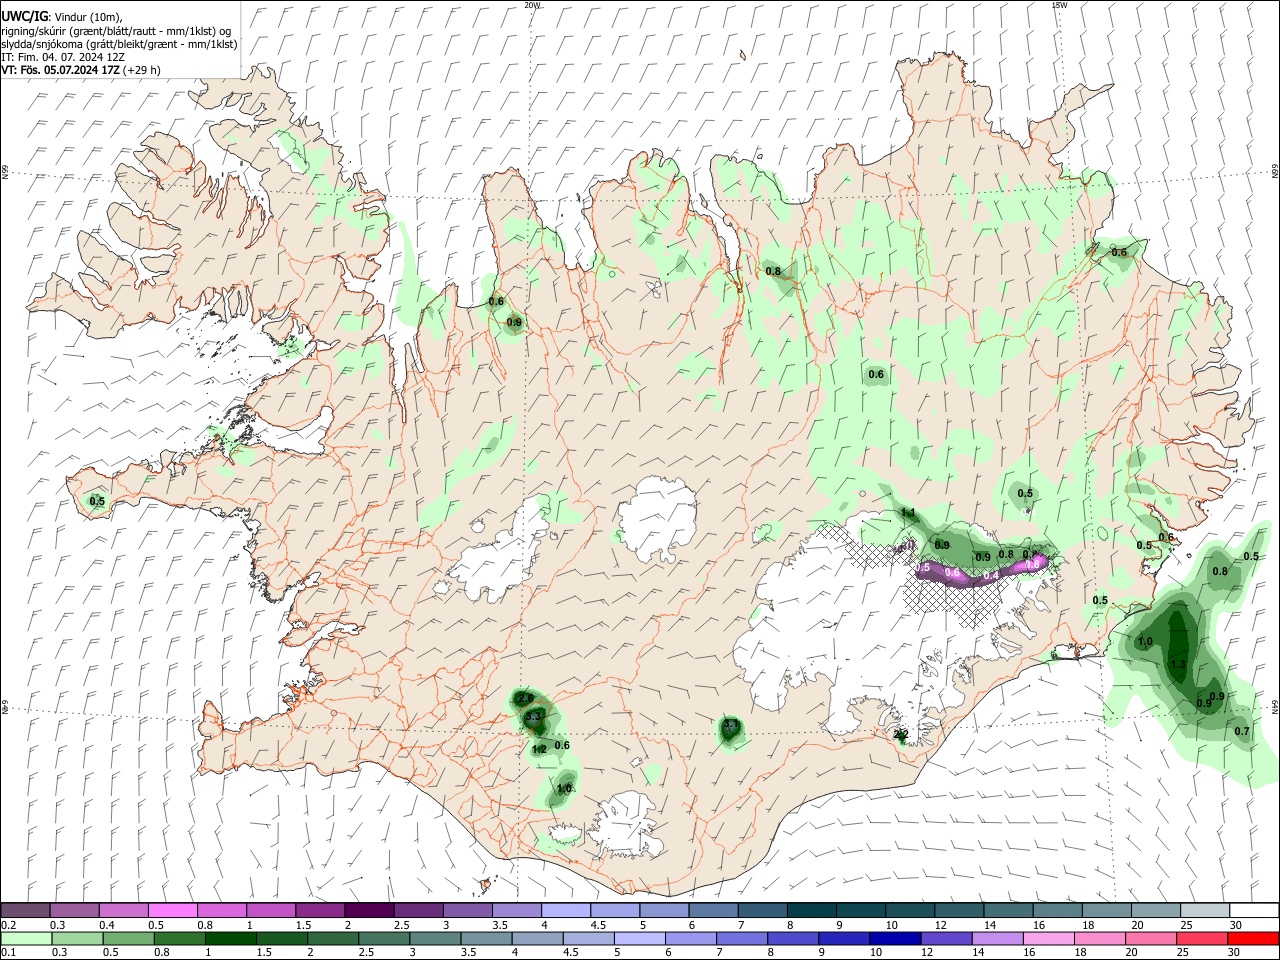
Task: Click the "slydda/snjókoma" legend description line
Action: pyautogui.click(x=119, y=44)
